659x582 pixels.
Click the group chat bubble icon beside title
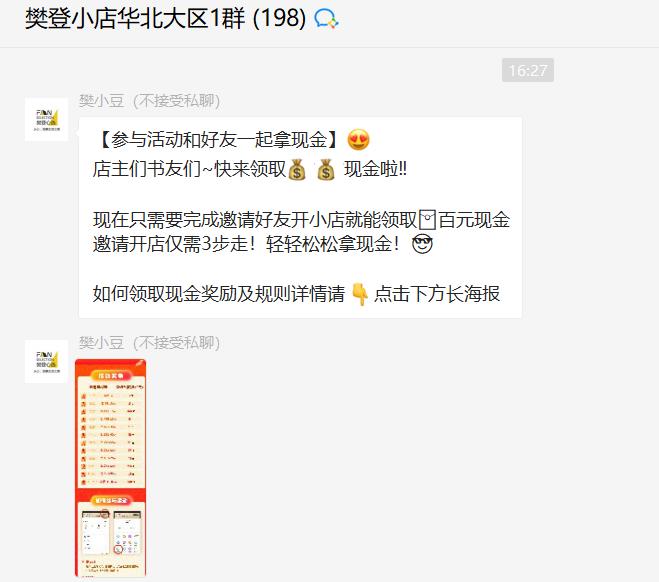tap(326, 19)
